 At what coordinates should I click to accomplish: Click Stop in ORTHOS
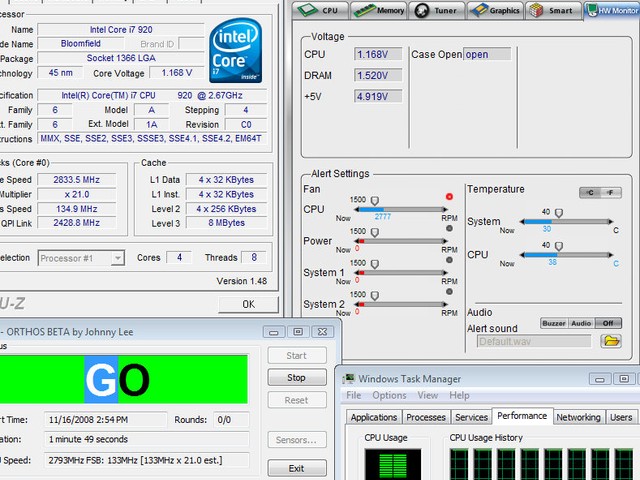point(297,378)
